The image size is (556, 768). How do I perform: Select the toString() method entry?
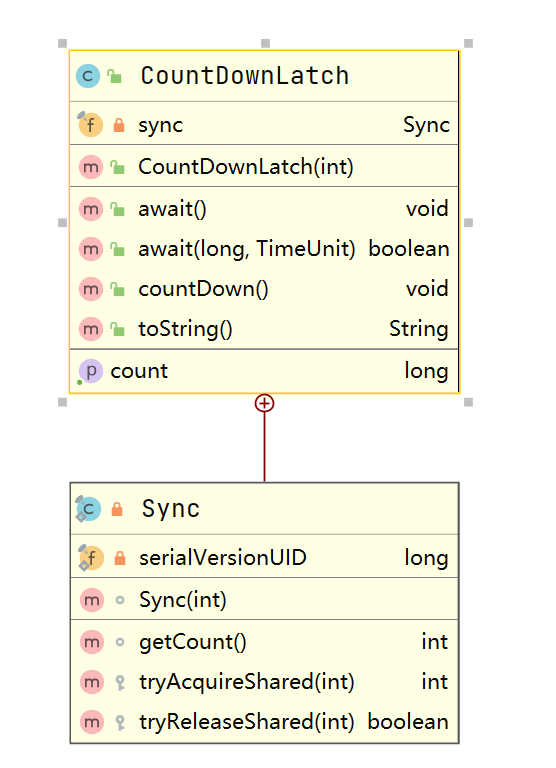click(264, 329)
